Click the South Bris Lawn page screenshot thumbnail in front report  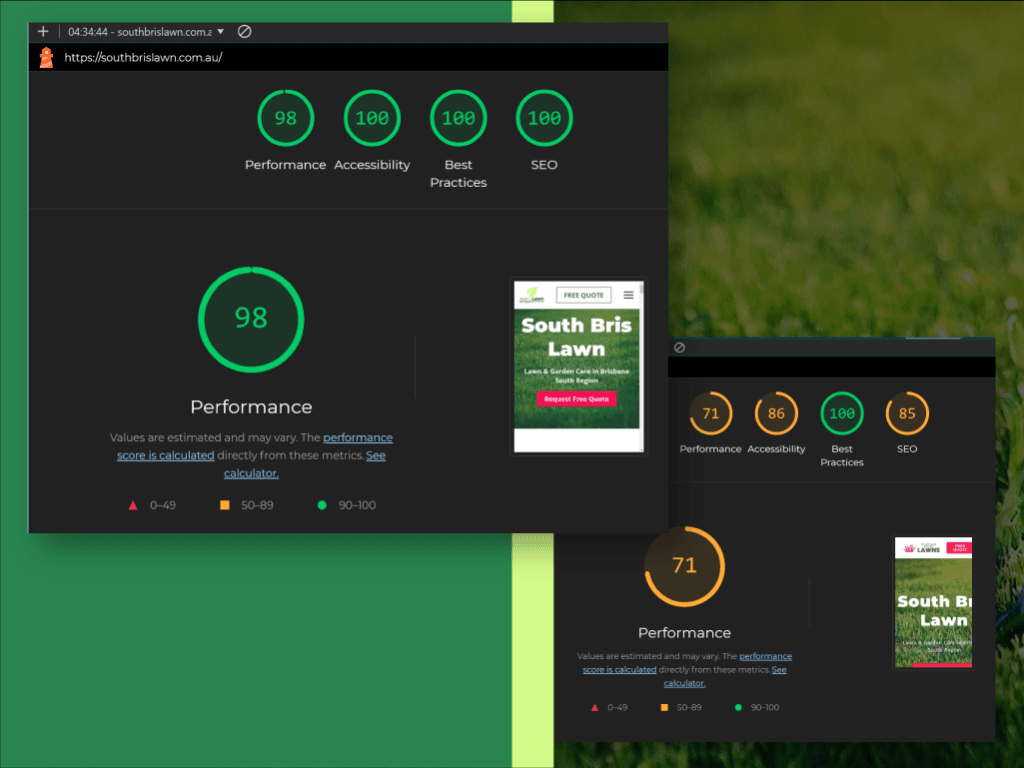pyautogui.click(x=578, y=366)
